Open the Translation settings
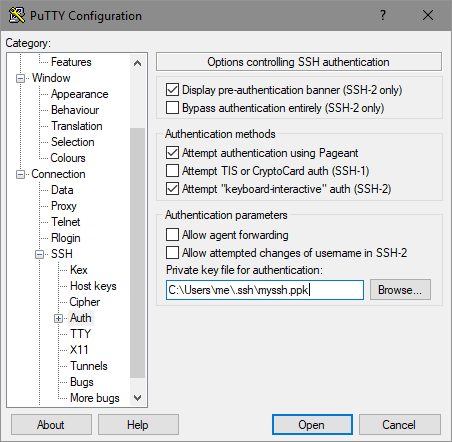Viewport: 452px width, 442px height. (x=77, y=126)
